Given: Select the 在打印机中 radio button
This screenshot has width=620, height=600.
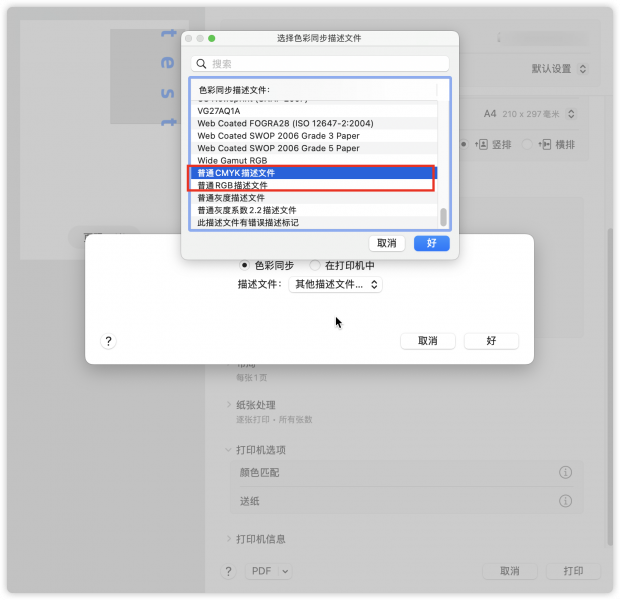Looking at the screenshot, I should coord(315,265).
